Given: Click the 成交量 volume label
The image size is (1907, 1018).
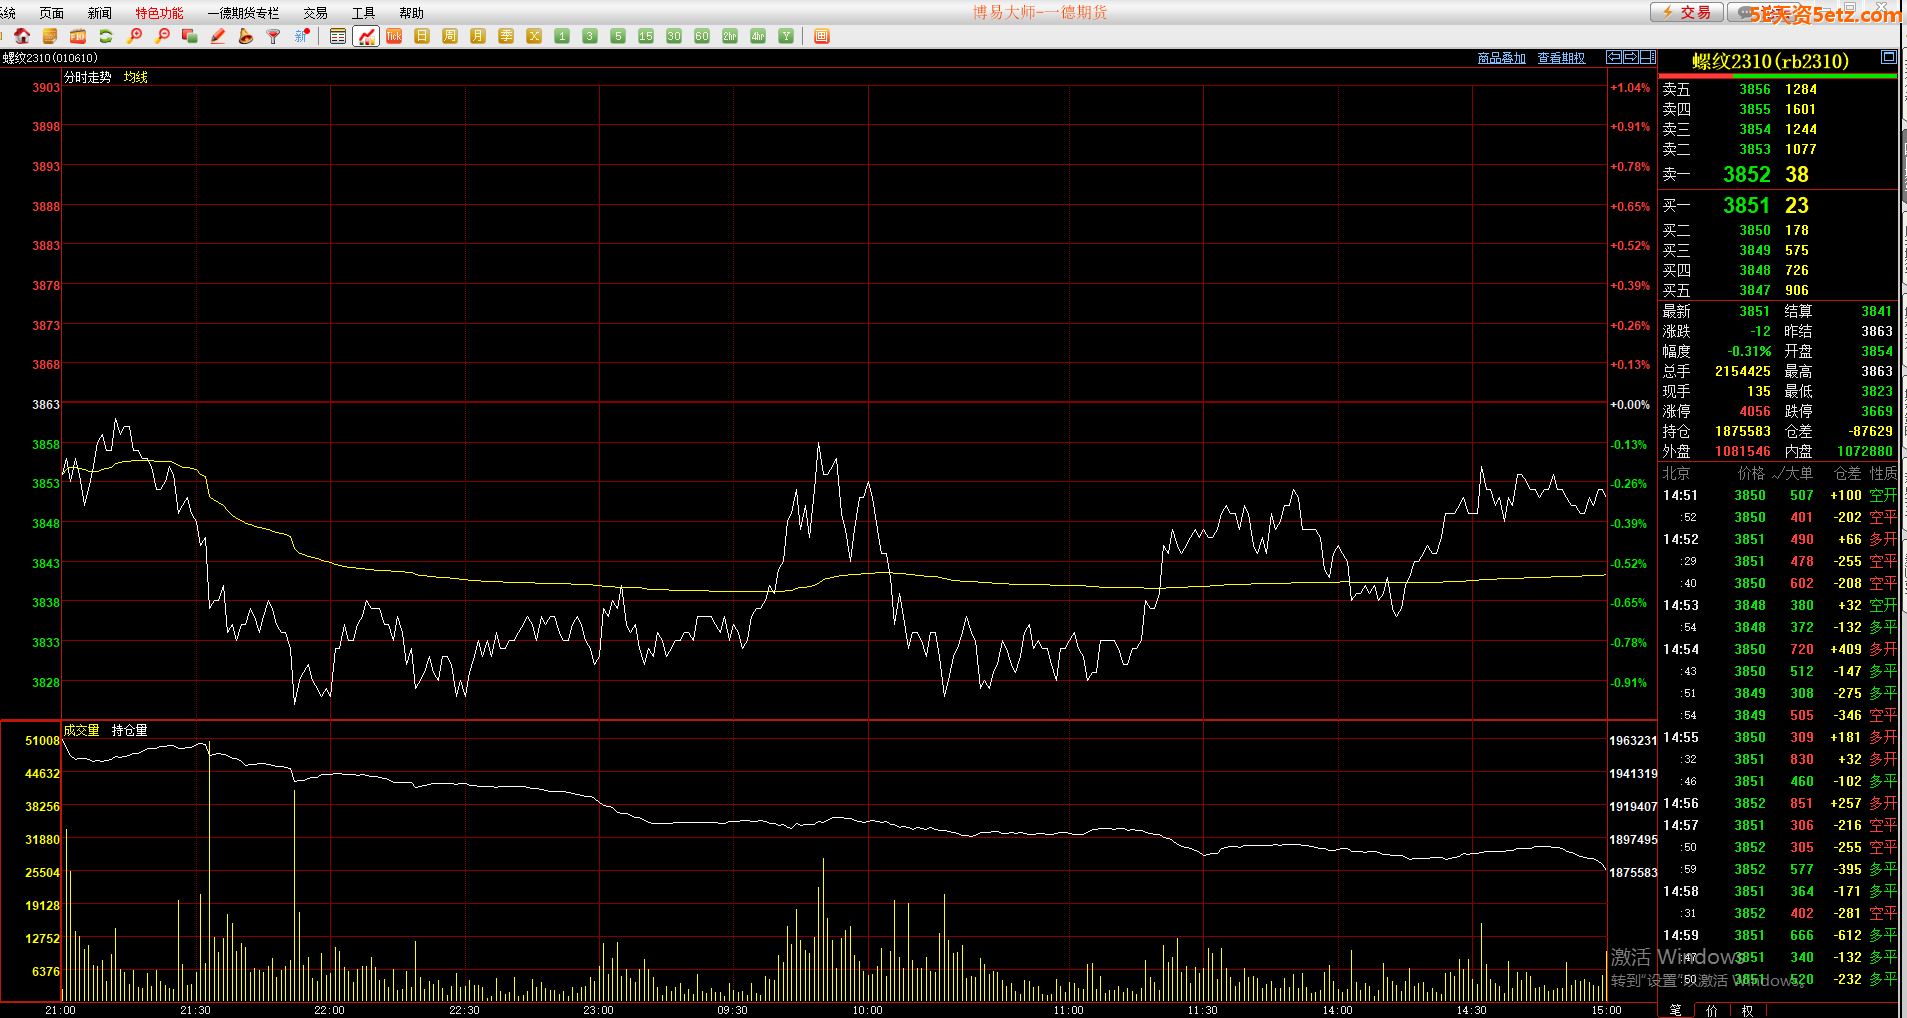Looking at the screenshot, I should click(x=81, y=730).
